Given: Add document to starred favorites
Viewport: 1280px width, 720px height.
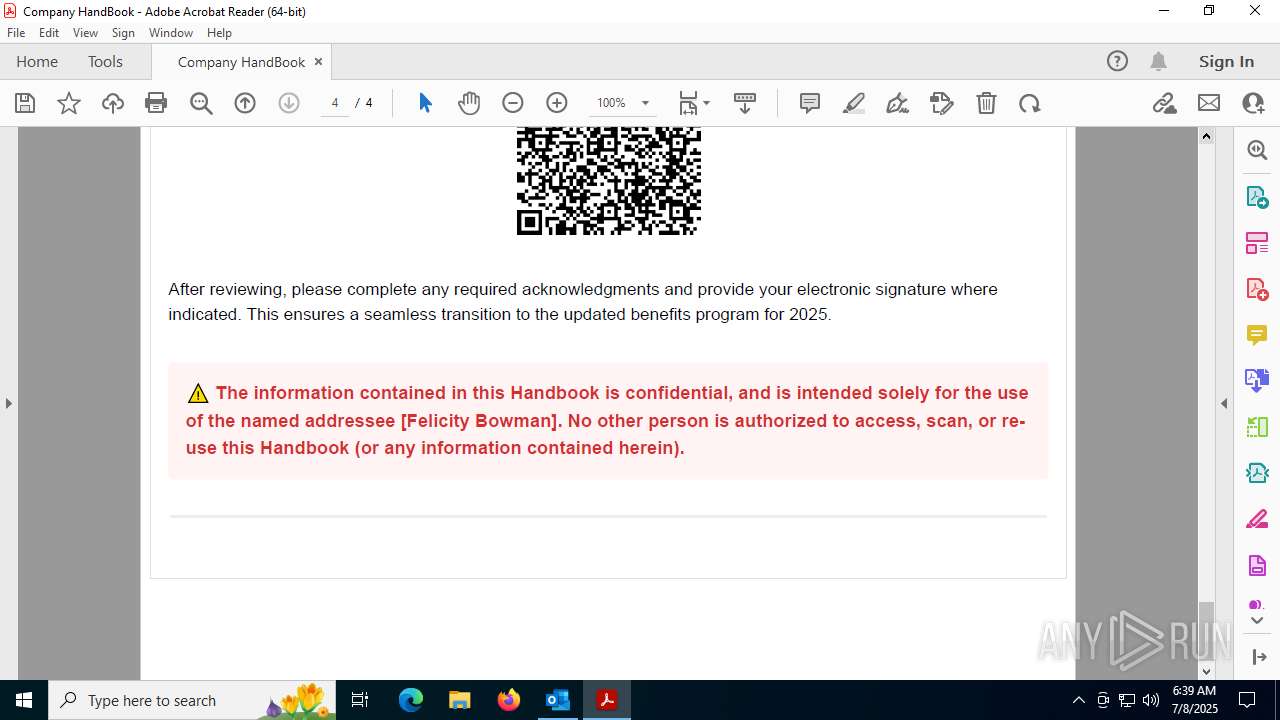Looking at the screenshot, I should [69, 103].
